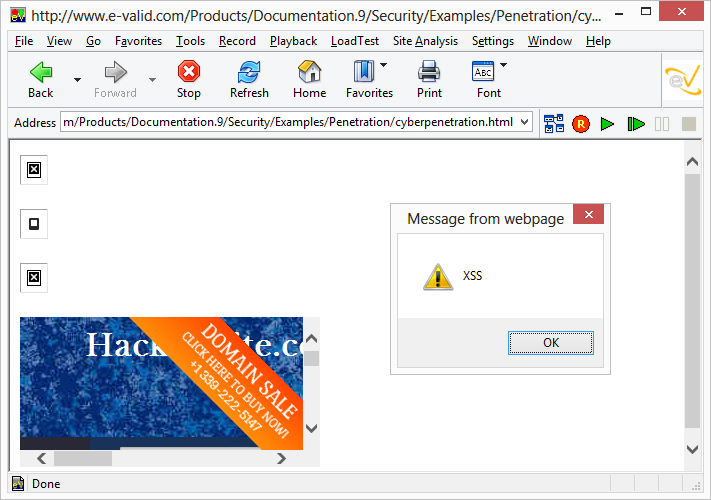Click the red Stop icon

point(189,72)
